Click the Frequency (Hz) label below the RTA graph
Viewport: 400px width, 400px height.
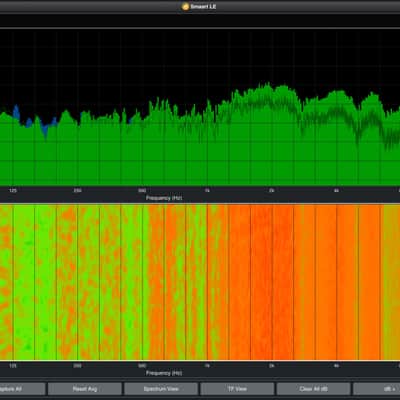(x=164, y=198)
